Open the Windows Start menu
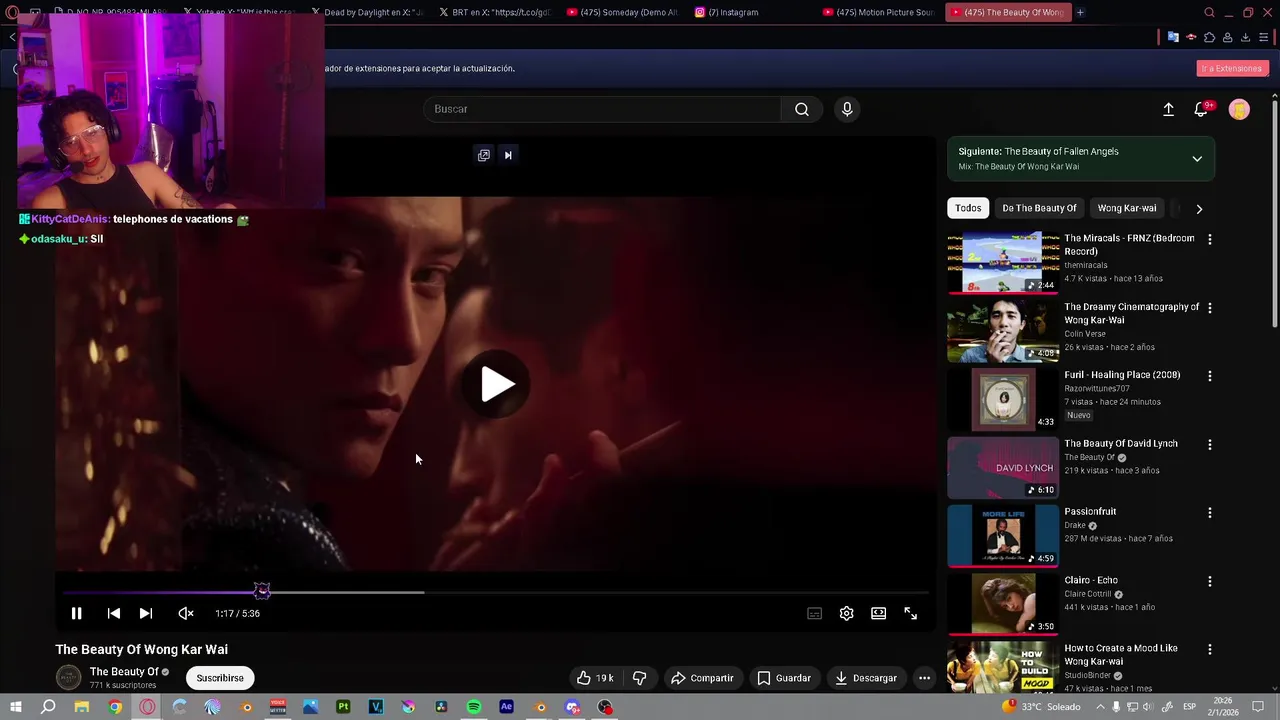 click(x=16, y=707)
